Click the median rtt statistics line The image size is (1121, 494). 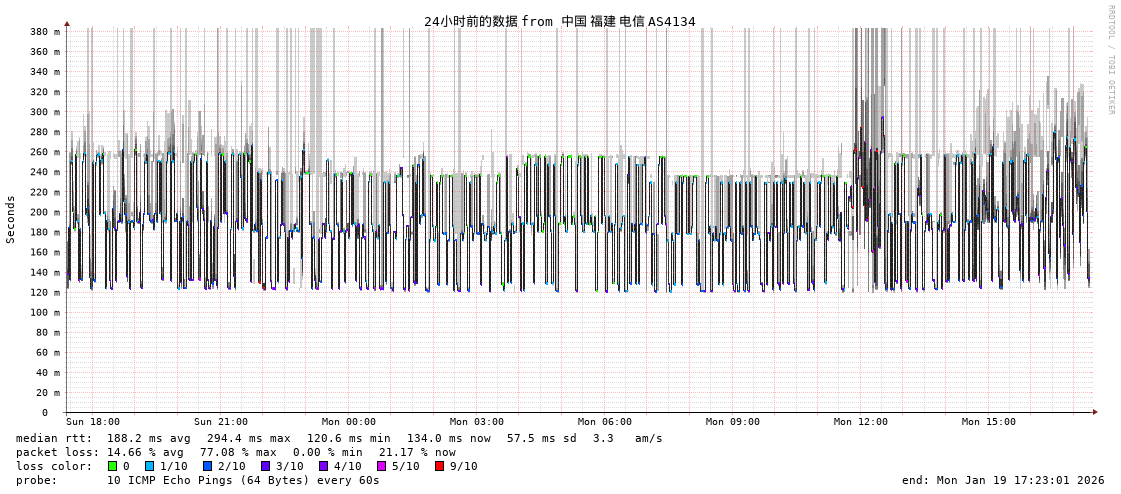339,438
